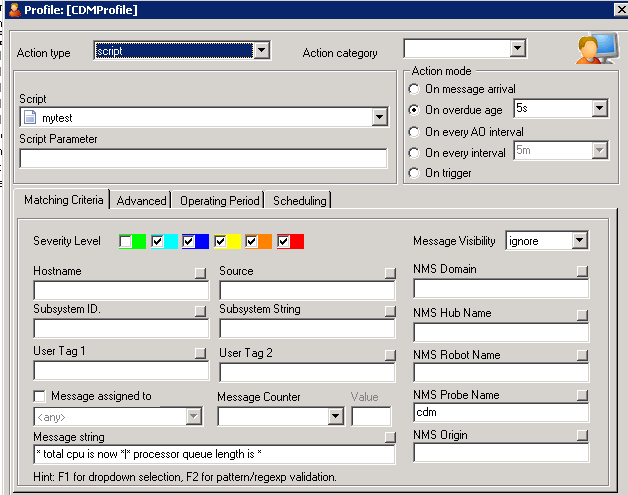Open the Scheduling tab
Screen dimensions: 628x495
point(300,200)
